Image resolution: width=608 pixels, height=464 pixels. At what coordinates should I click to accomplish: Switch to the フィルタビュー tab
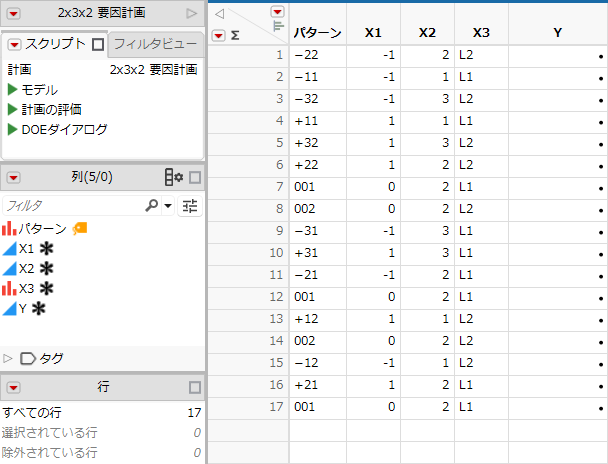[155, 44]
